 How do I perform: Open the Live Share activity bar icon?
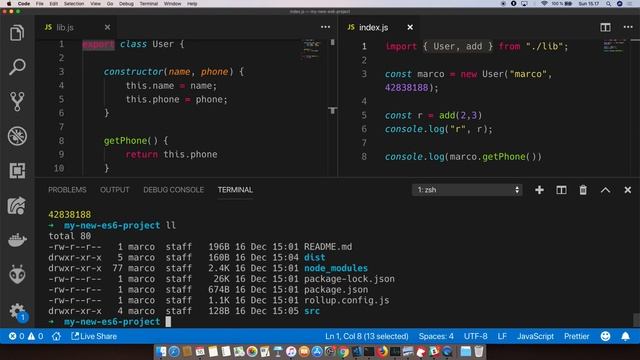(x=17, y=205)
